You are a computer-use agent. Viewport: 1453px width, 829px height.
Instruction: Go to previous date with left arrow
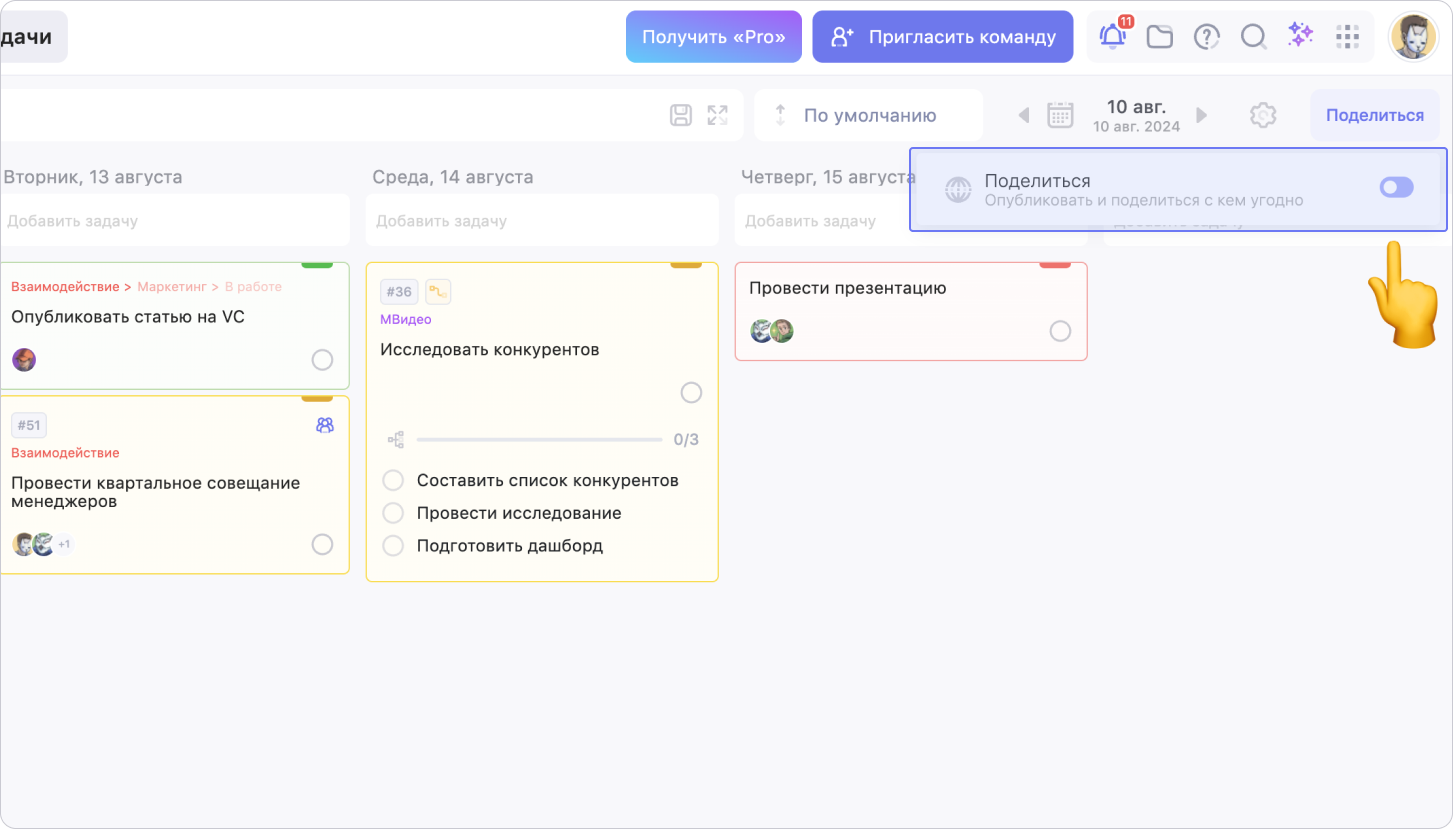1023,115
